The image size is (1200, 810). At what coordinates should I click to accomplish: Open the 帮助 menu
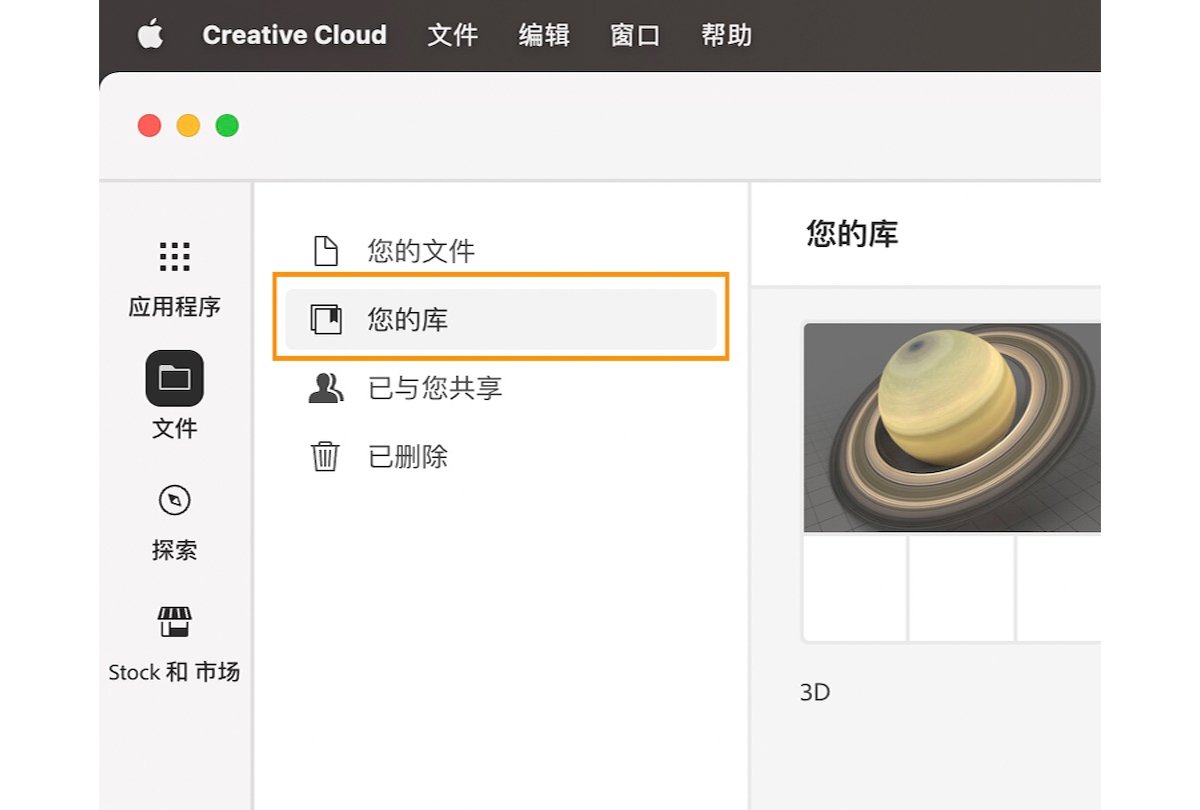point(725,35)
